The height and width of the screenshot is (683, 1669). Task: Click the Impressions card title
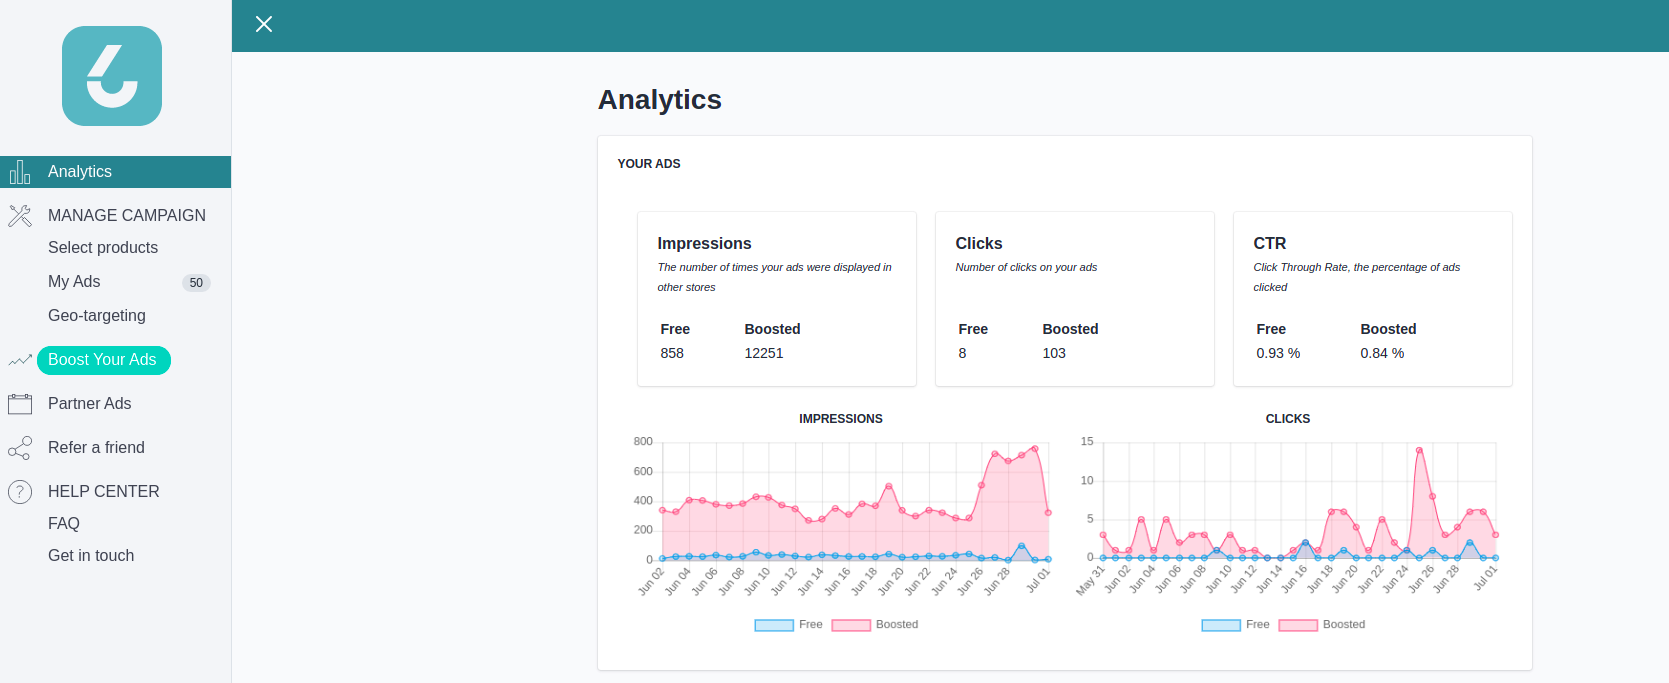tap(704, 244)
